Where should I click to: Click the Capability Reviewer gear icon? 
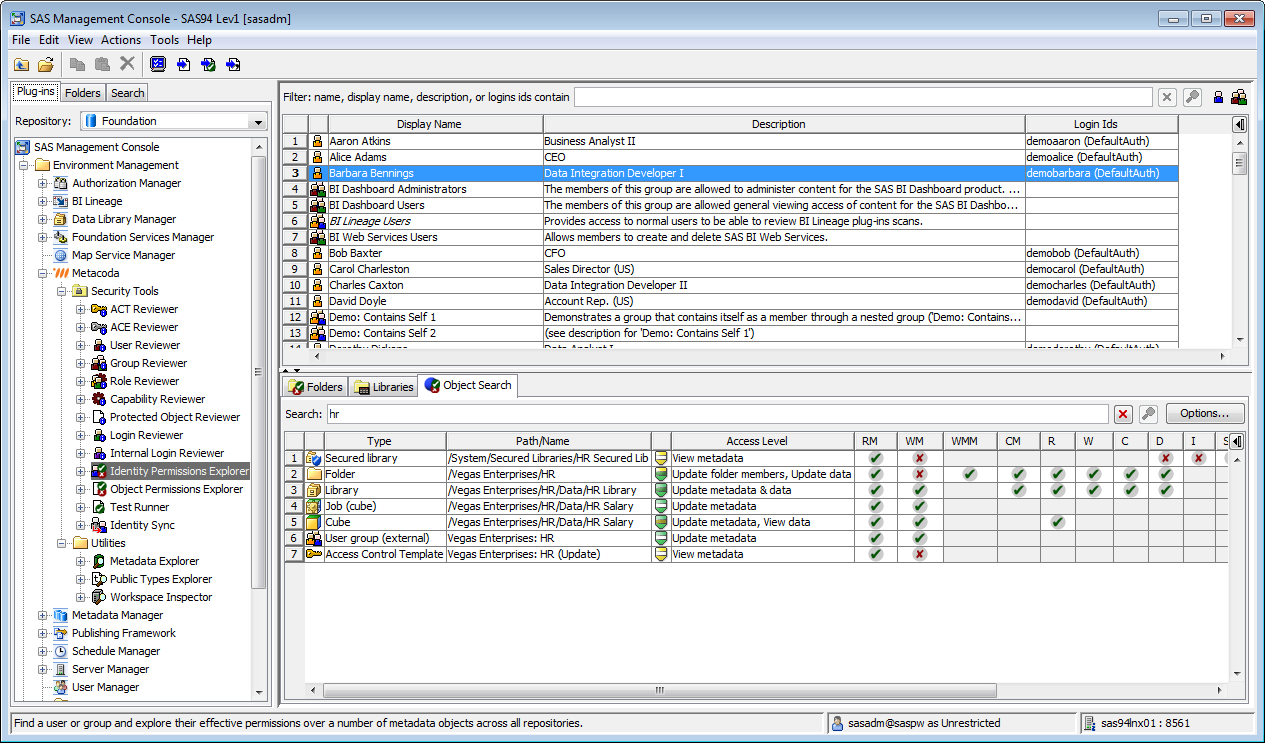click(x=99, y=399)
